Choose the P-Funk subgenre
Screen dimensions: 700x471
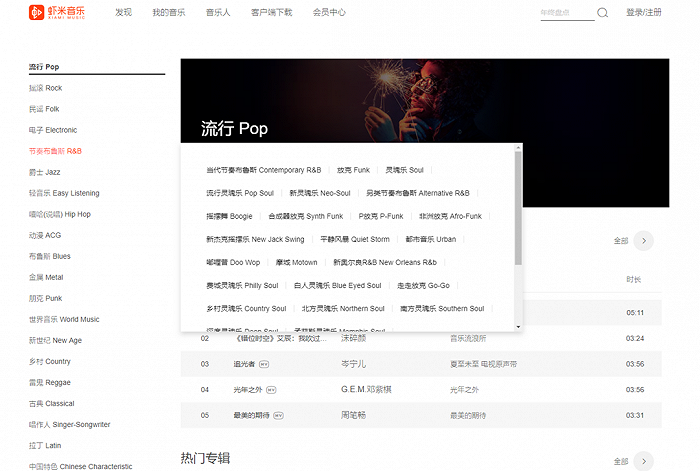point(381,216)
